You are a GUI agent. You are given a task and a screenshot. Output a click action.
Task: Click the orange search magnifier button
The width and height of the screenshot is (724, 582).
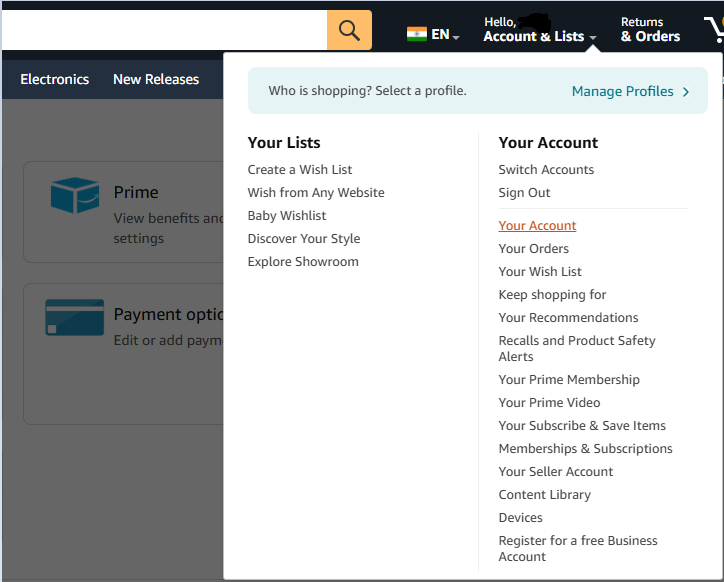349,30
